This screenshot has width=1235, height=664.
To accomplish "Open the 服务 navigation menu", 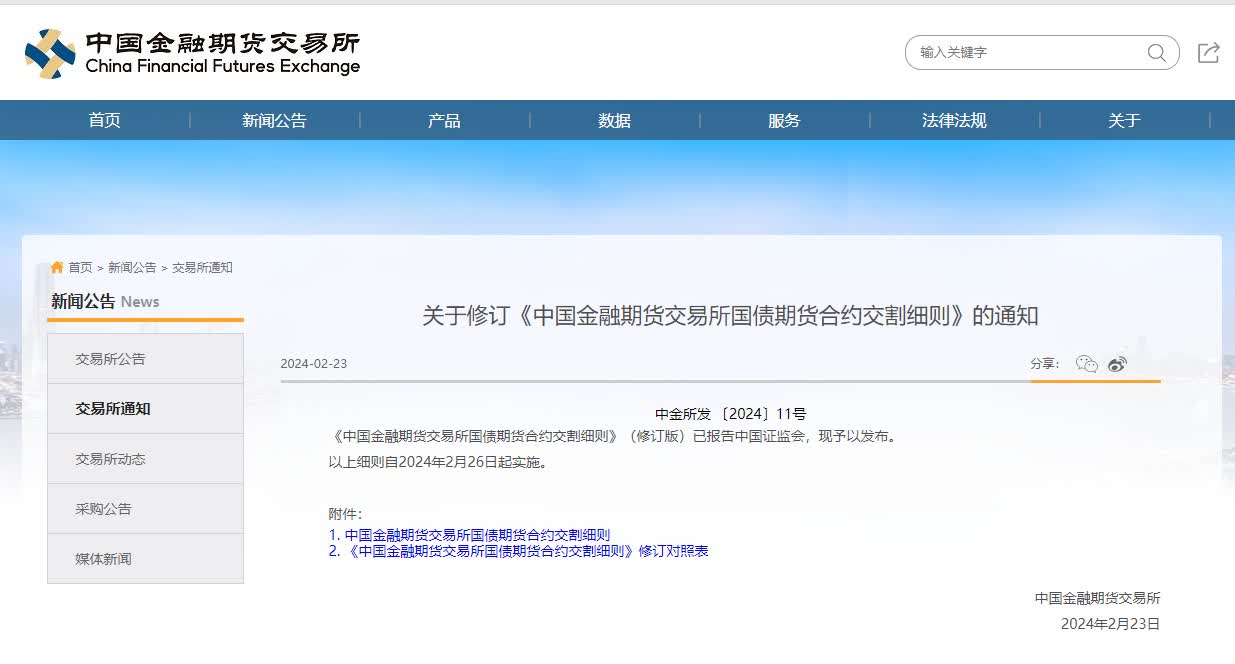I will (x=784, y=120).
